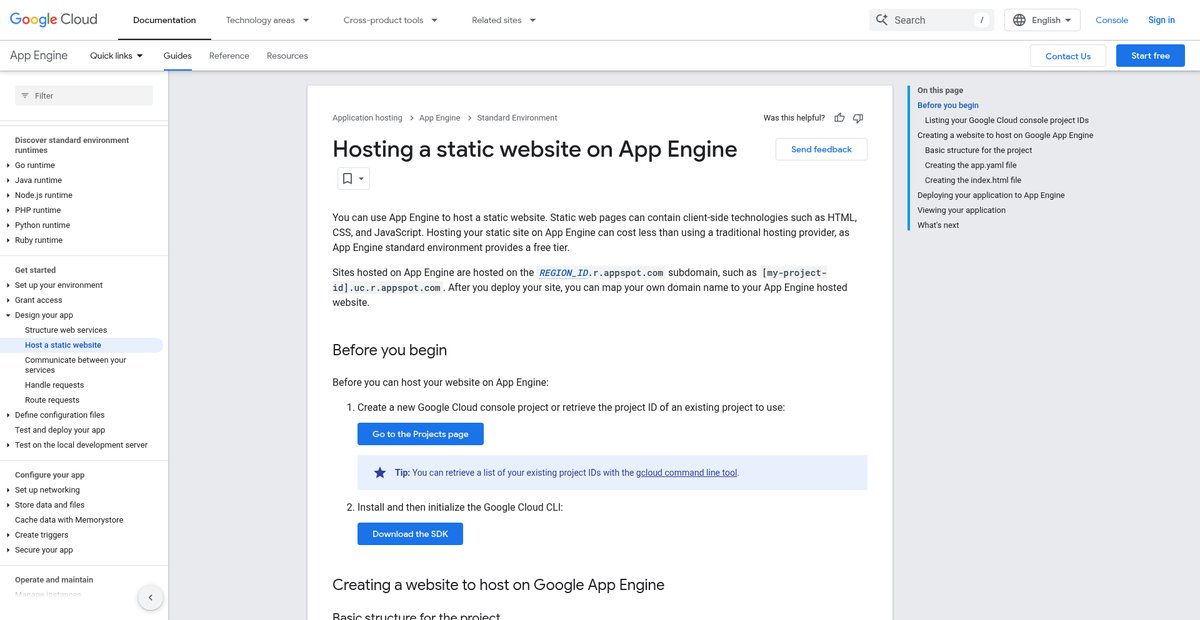Expand Store data and files
Image resolution: width=1200 pixels, height=620 pixels.
coord(9,505)
